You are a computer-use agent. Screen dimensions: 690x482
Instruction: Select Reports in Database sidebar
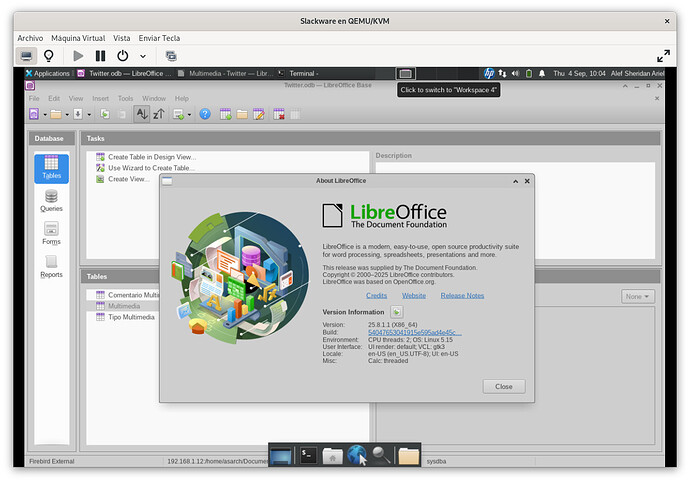click(51, 267)
